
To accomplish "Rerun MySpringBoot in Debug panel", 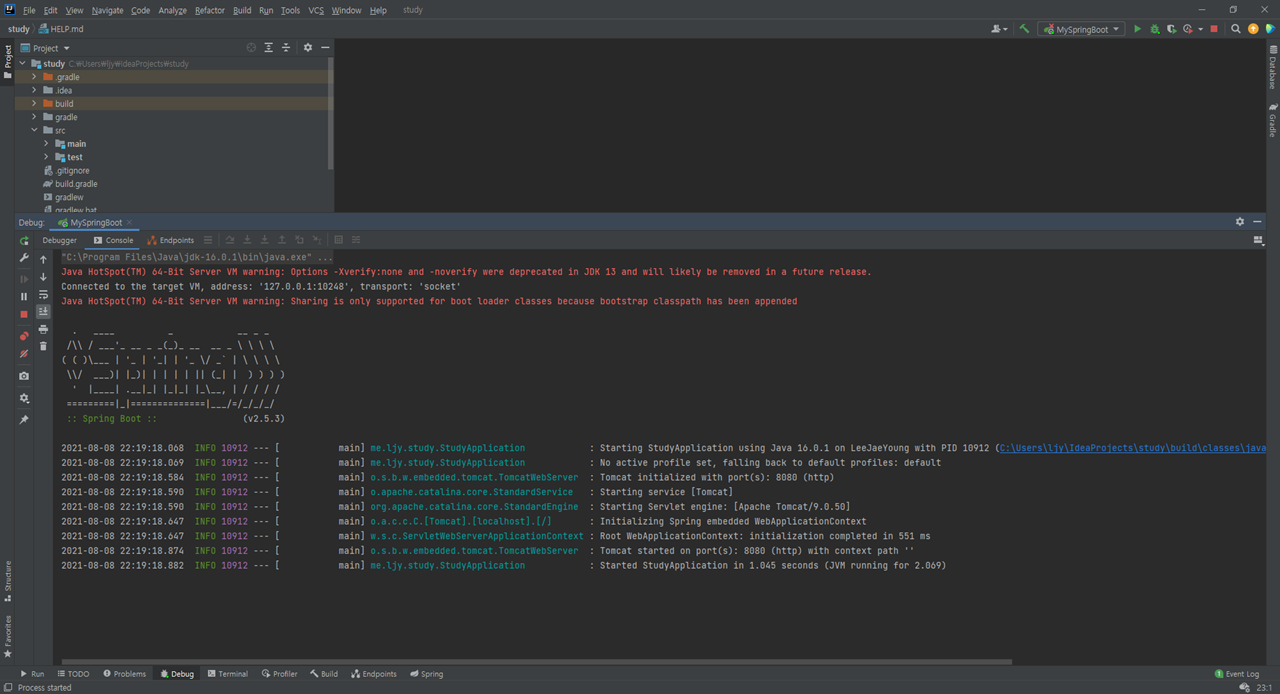I will [24, 241].
